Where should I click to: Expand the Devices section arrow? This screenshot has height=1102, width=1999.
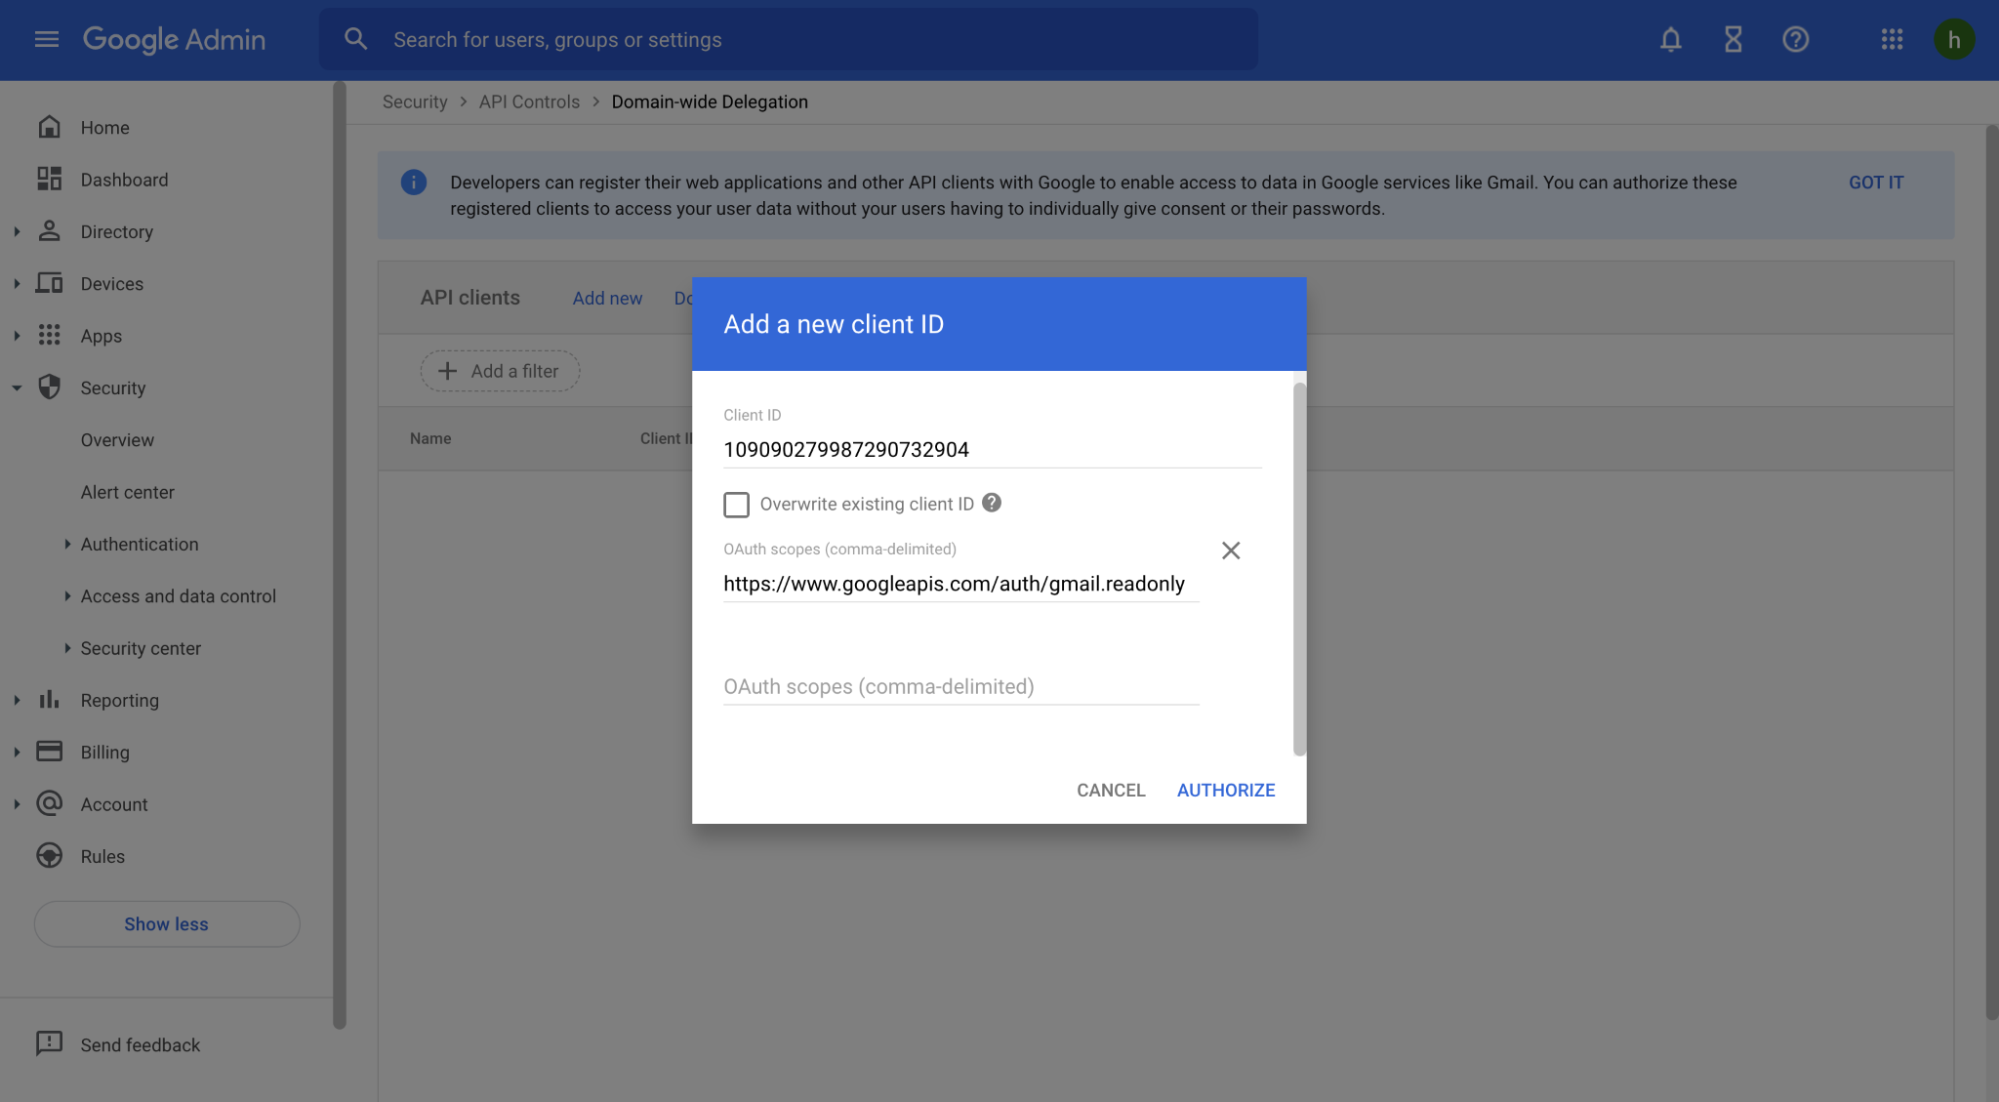(x=17, y=283)
